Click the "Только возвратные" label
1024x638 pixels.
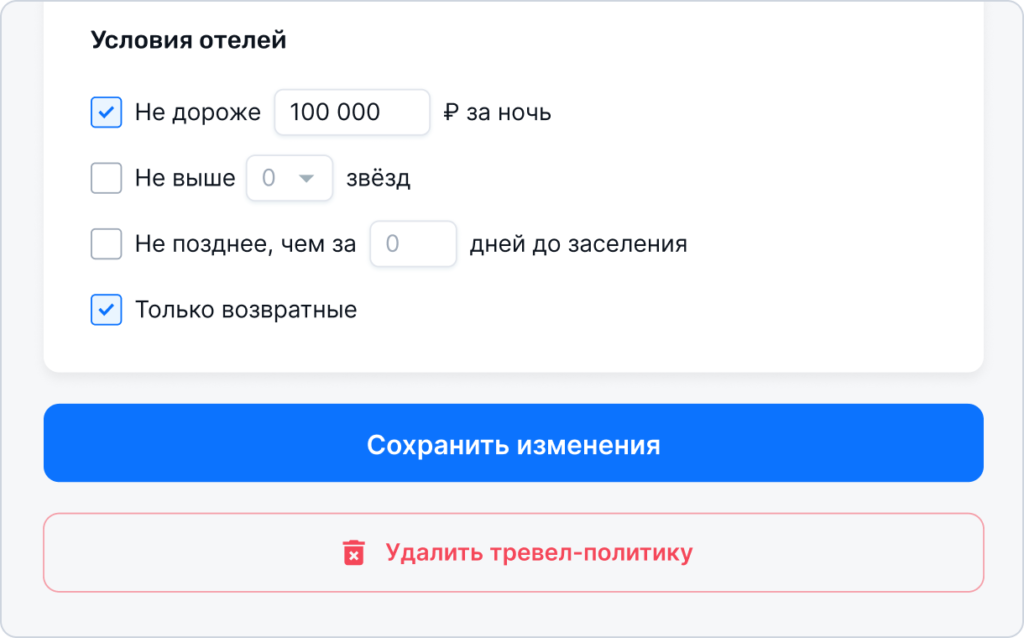[x=246, y=310]
